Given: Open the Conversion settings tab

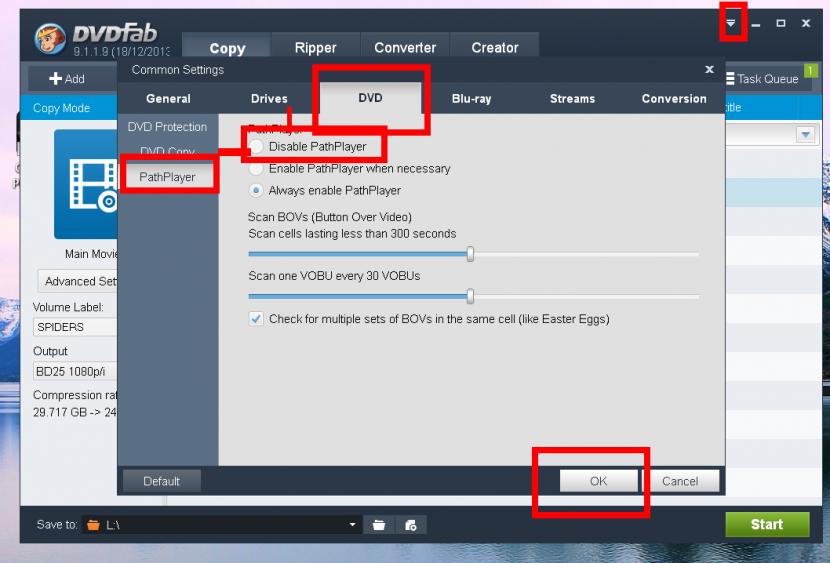Looking at the screenshot, I should 674,98.
